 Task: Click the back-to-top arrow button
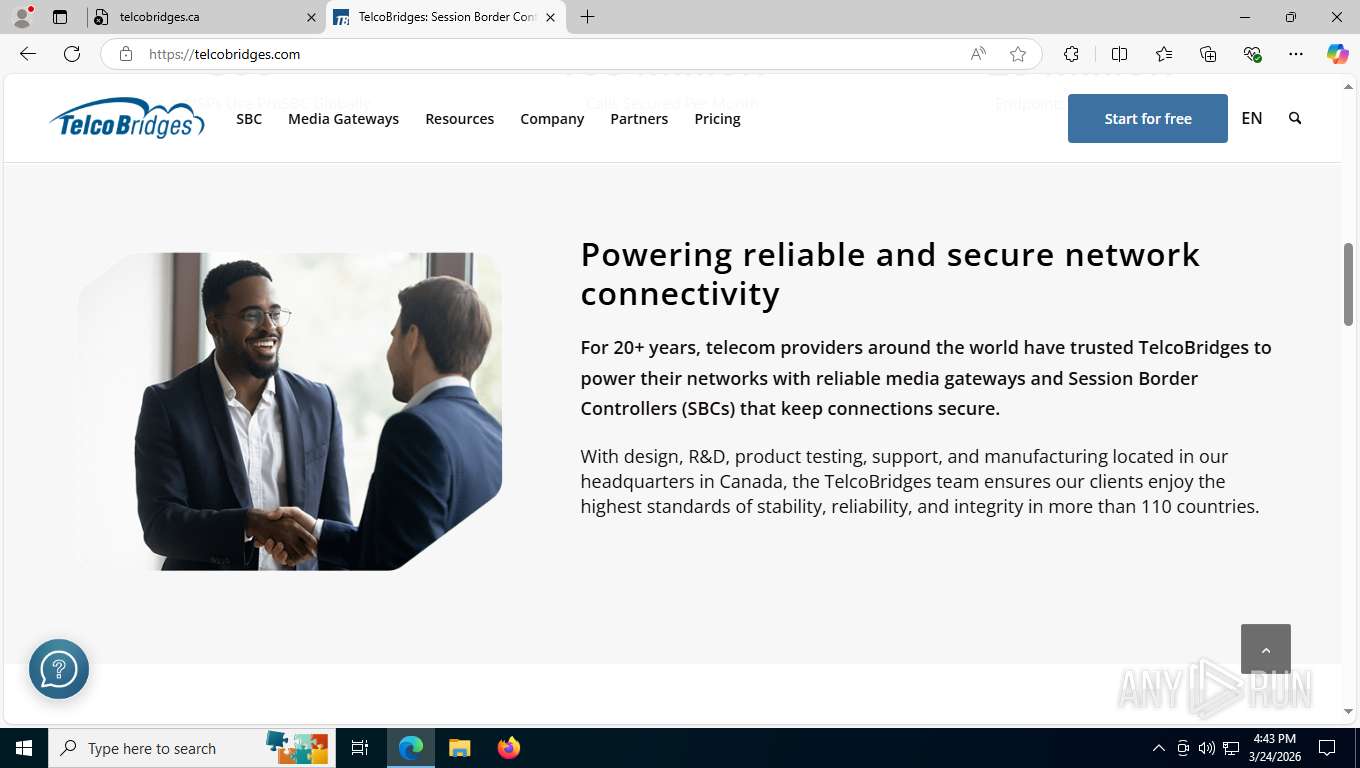pyautogui.click(x=1266, y=649)
